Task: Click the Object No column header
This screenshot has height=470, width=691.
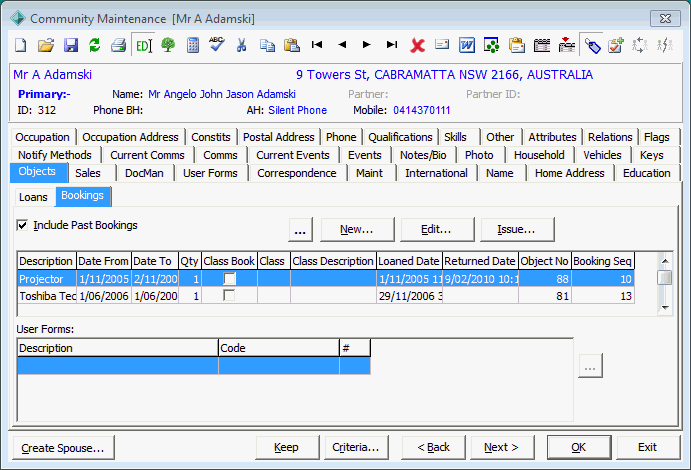Action: (x=545, y=261)
